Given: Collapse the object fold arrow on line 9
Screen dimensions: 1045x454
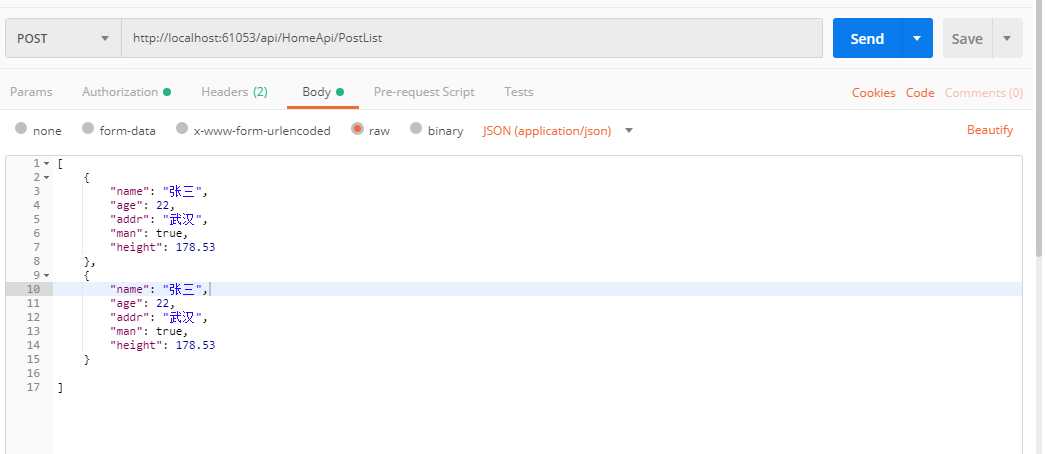Looking at the screenshot, I should pyautogui.click(x=47, y=275).
